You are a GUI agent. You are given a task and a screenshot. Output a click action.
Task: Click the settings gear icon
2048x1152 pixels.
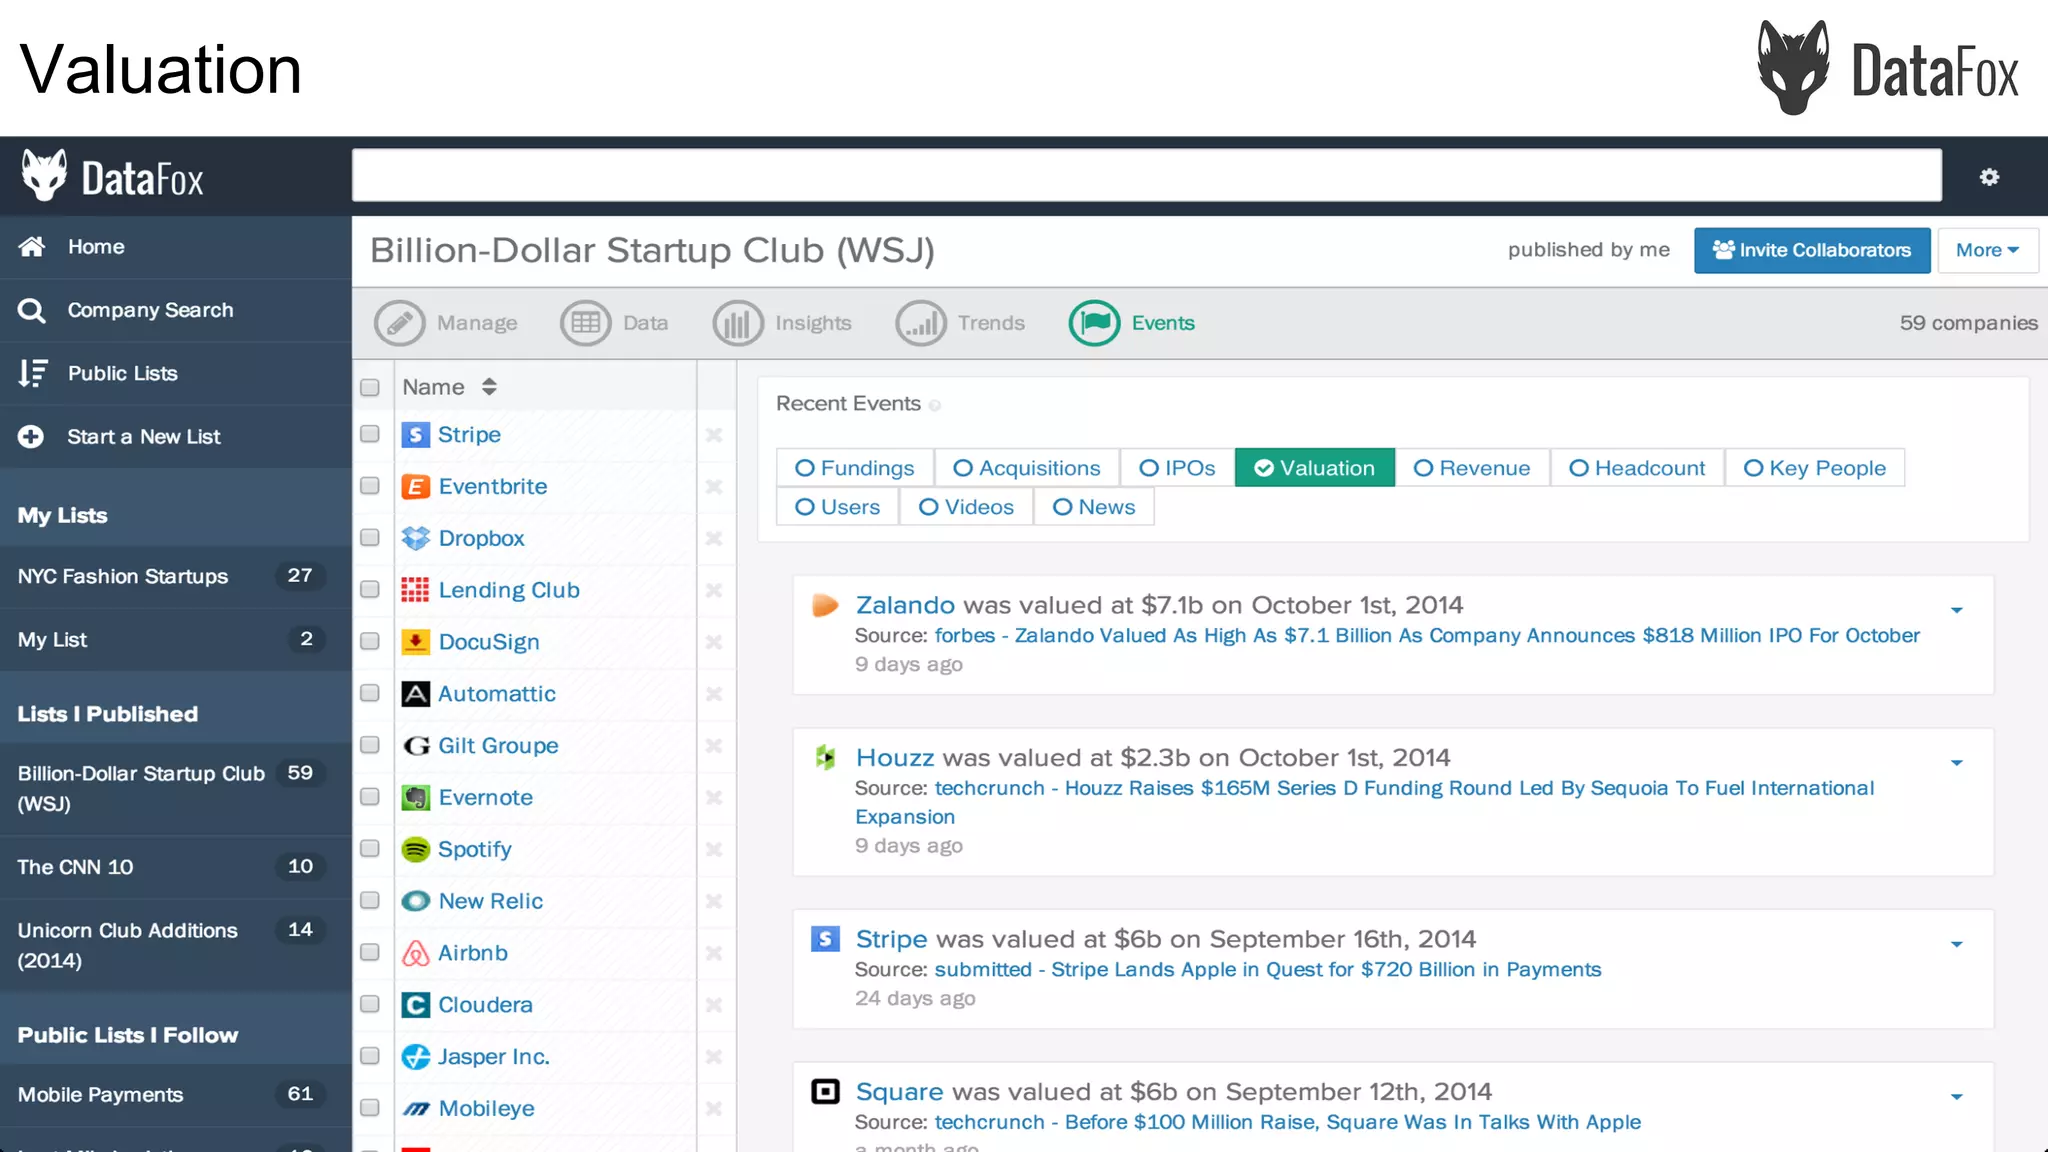point(1989,177)
